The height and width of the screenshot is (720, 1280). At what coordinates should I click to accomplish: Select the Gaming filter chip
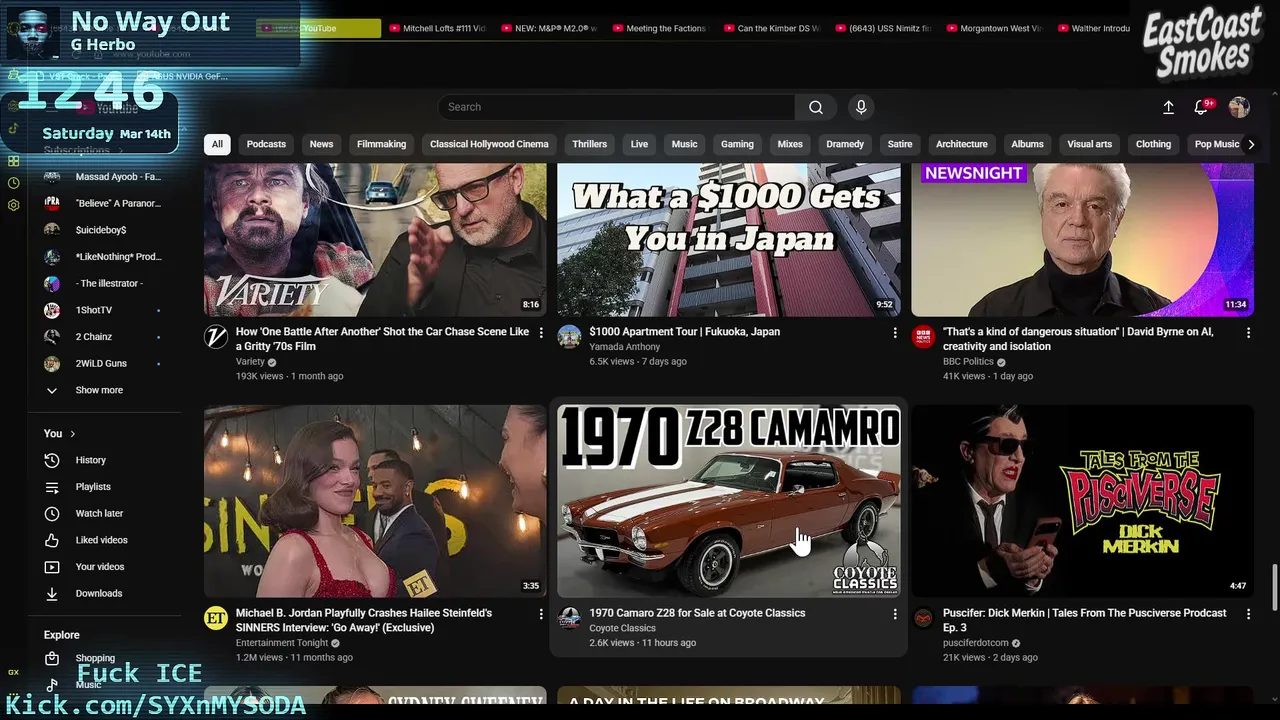[x=737, y=144]
